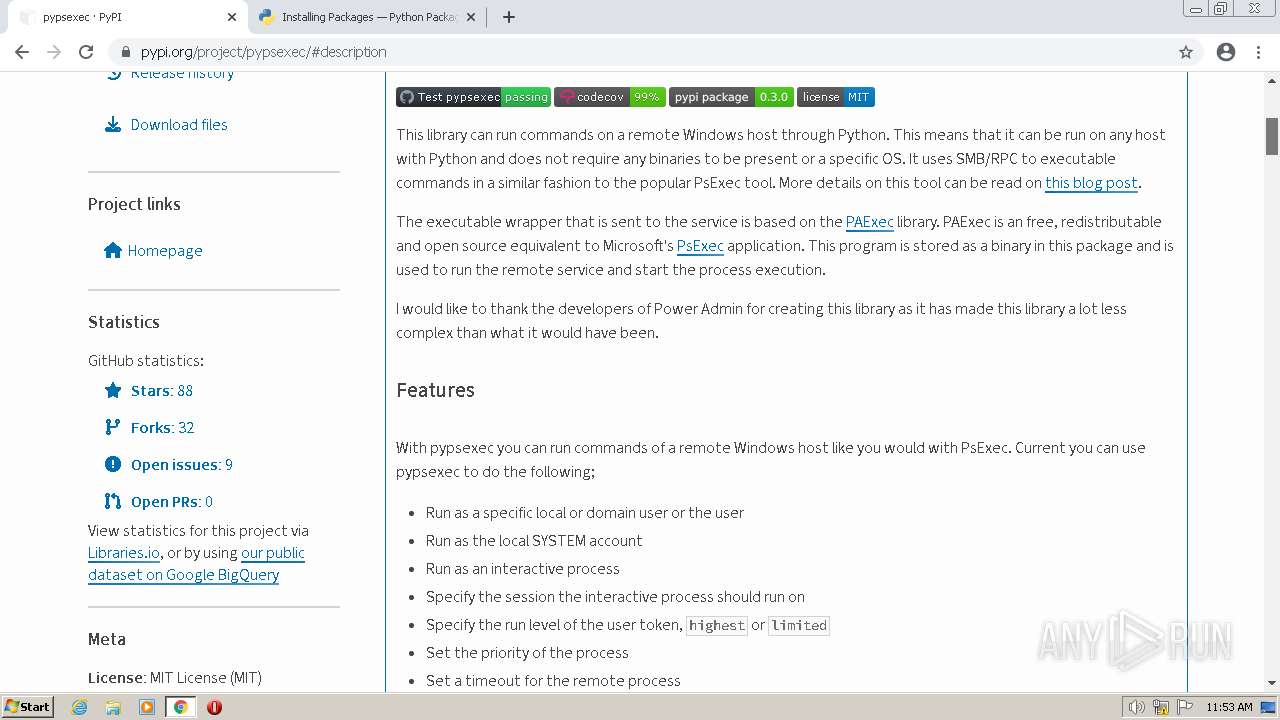Open a new browser tab

[x=509, y=17]
